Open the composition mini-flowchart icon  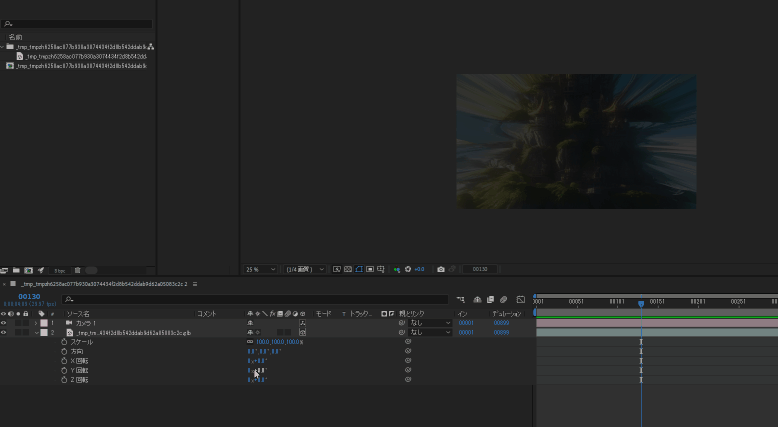(x=460, y=300)
